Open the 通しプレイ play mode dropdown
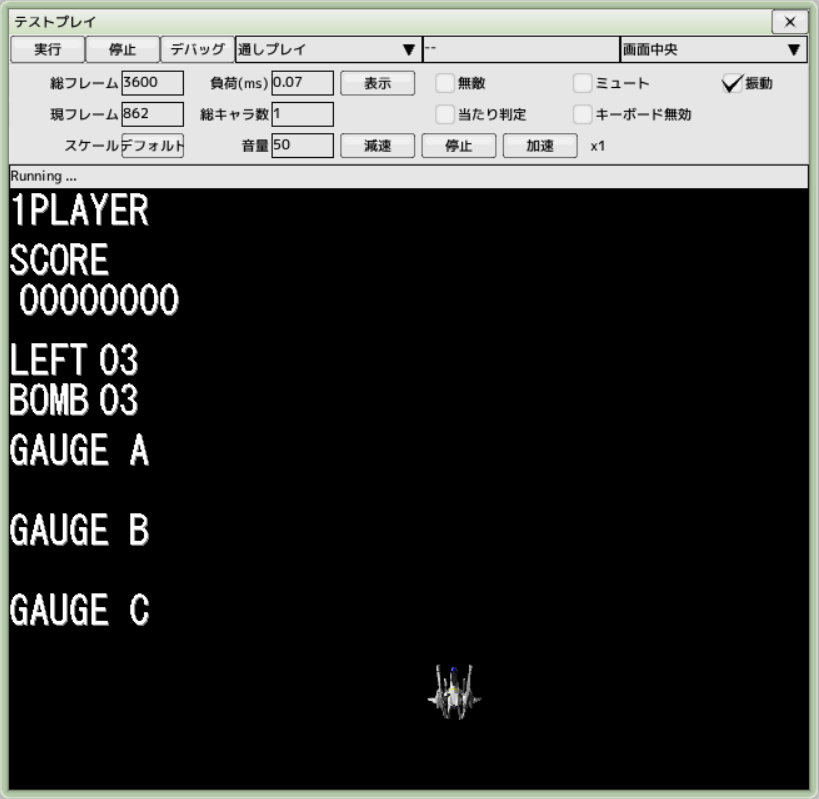The image size is (819, 799). pyautogui.click(x=327, y=49)
